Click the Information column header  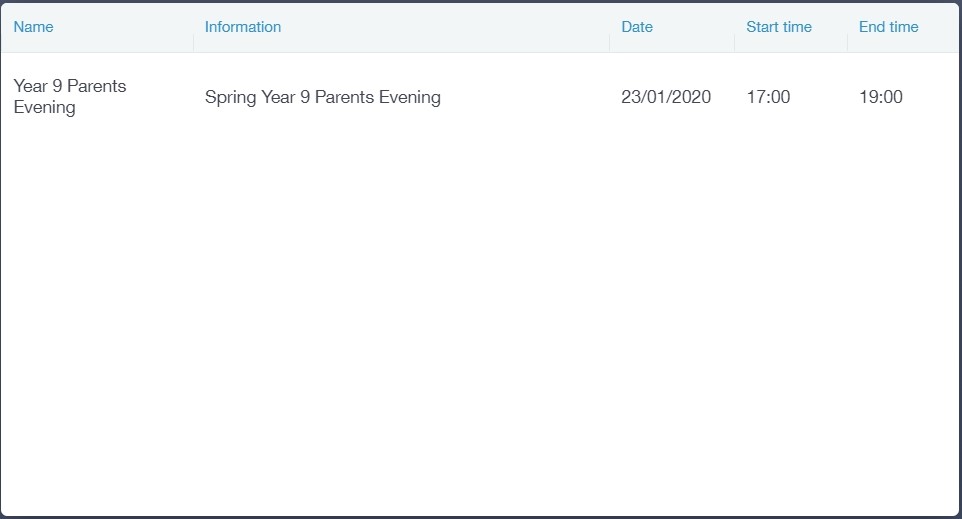pyautogui.click(x=243, y=27)
